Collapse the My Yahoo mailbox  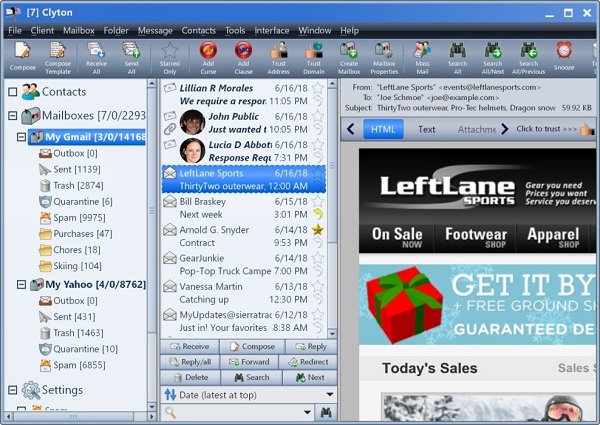(21, 284)
